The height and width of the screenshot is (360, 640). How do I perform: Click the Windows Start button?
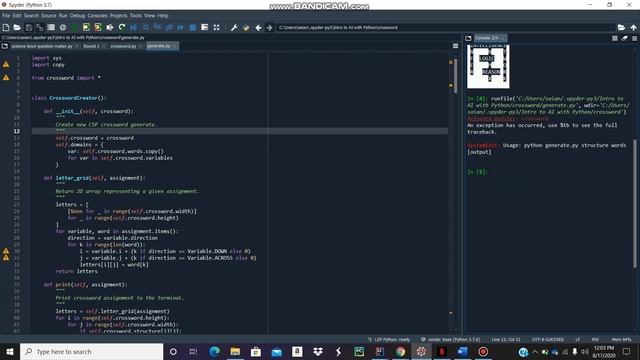pos(10,351)
